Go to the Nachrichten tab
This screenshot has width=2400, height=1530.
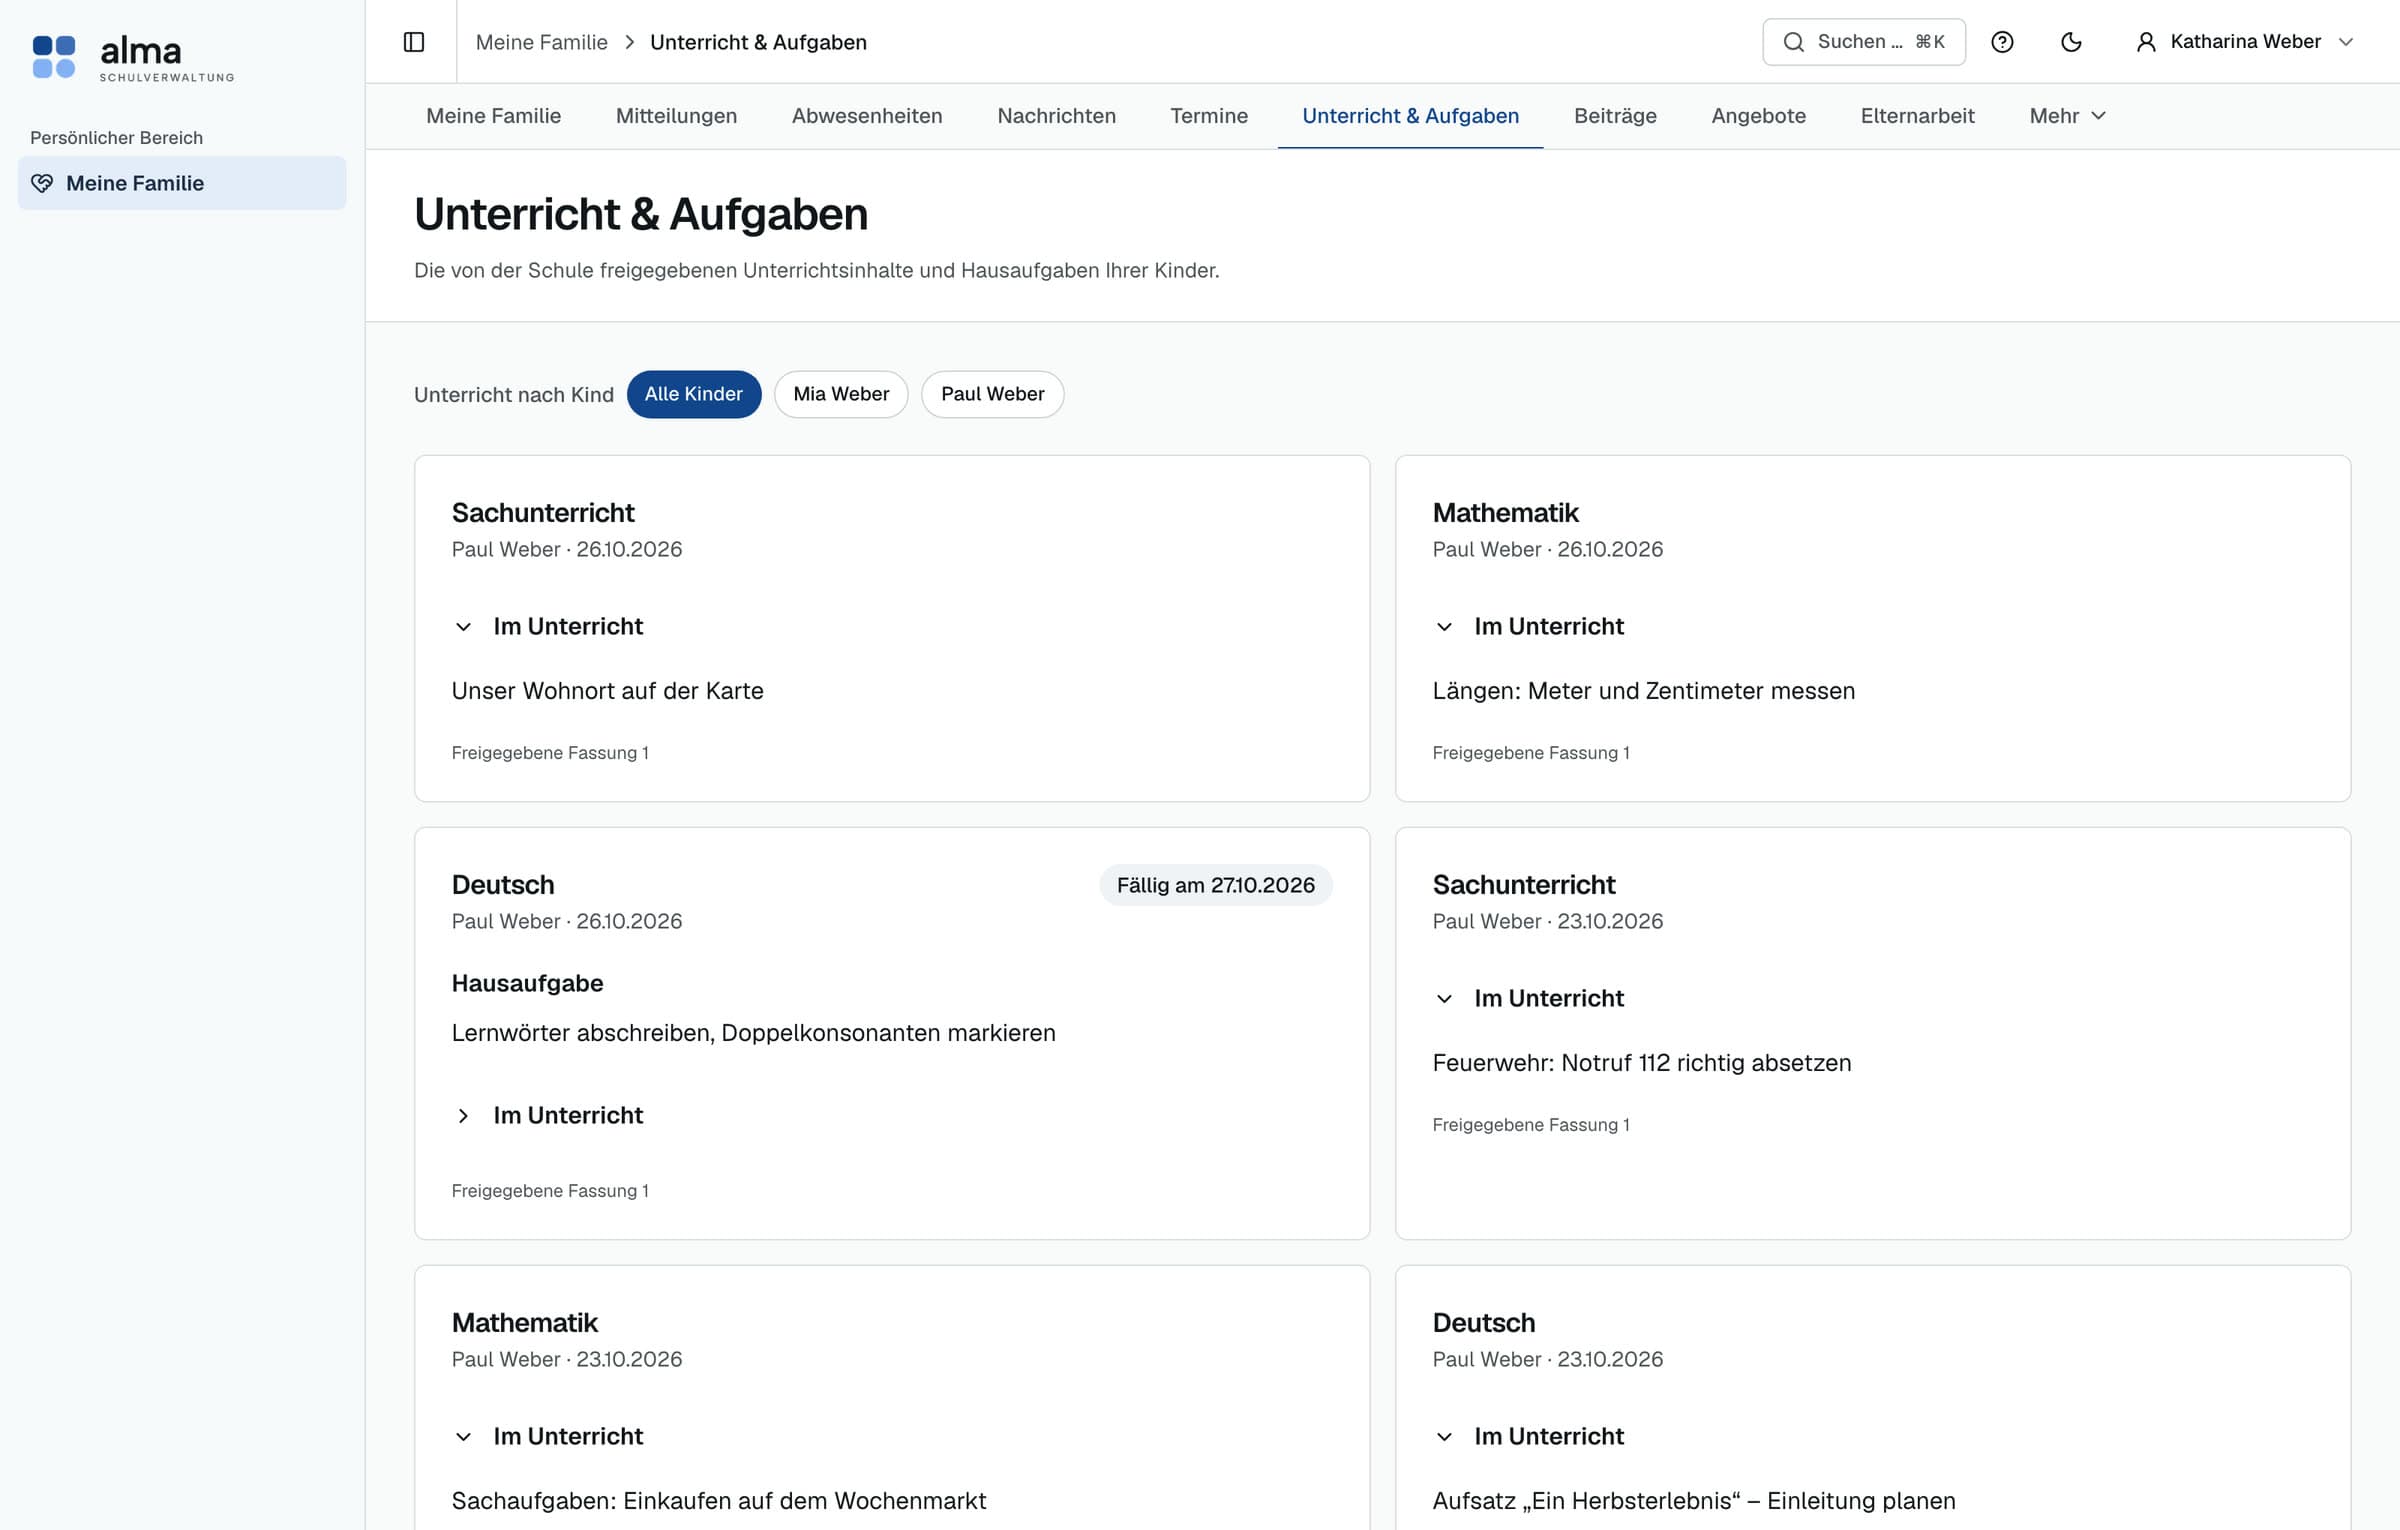point(1056,116)
